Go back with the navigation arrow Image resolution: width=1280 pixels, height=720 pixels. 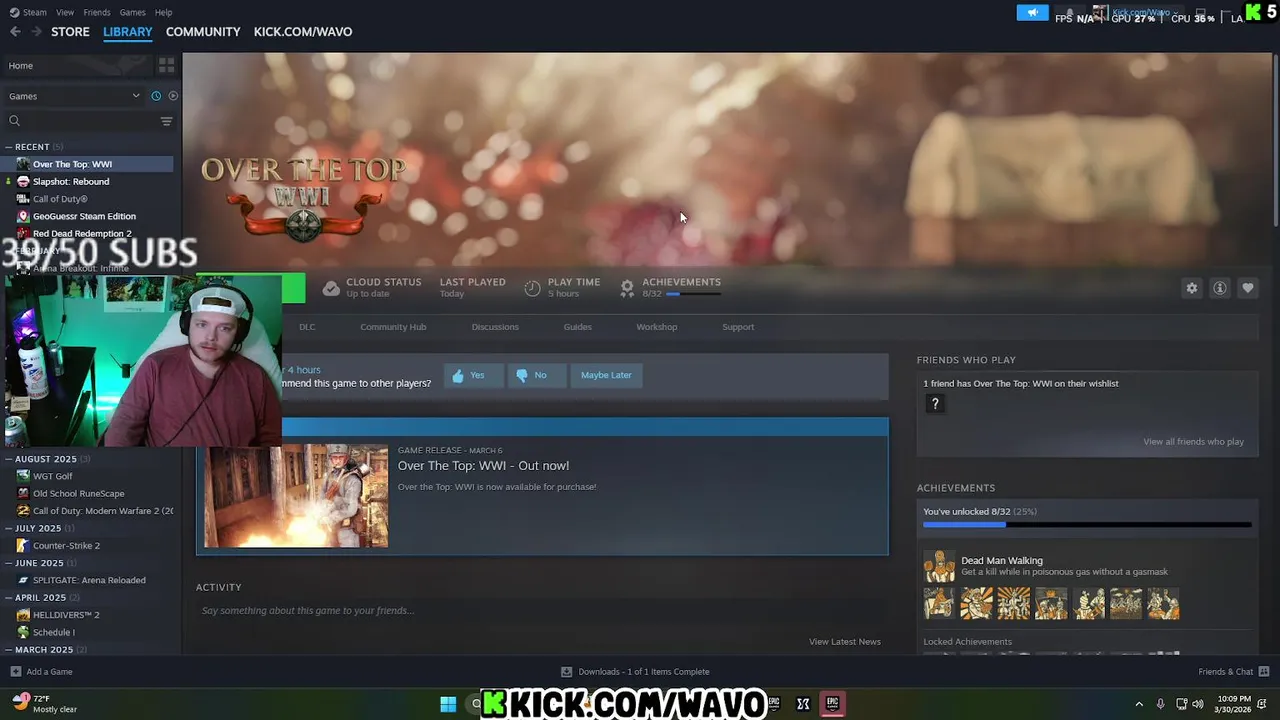tap(15, 32)
